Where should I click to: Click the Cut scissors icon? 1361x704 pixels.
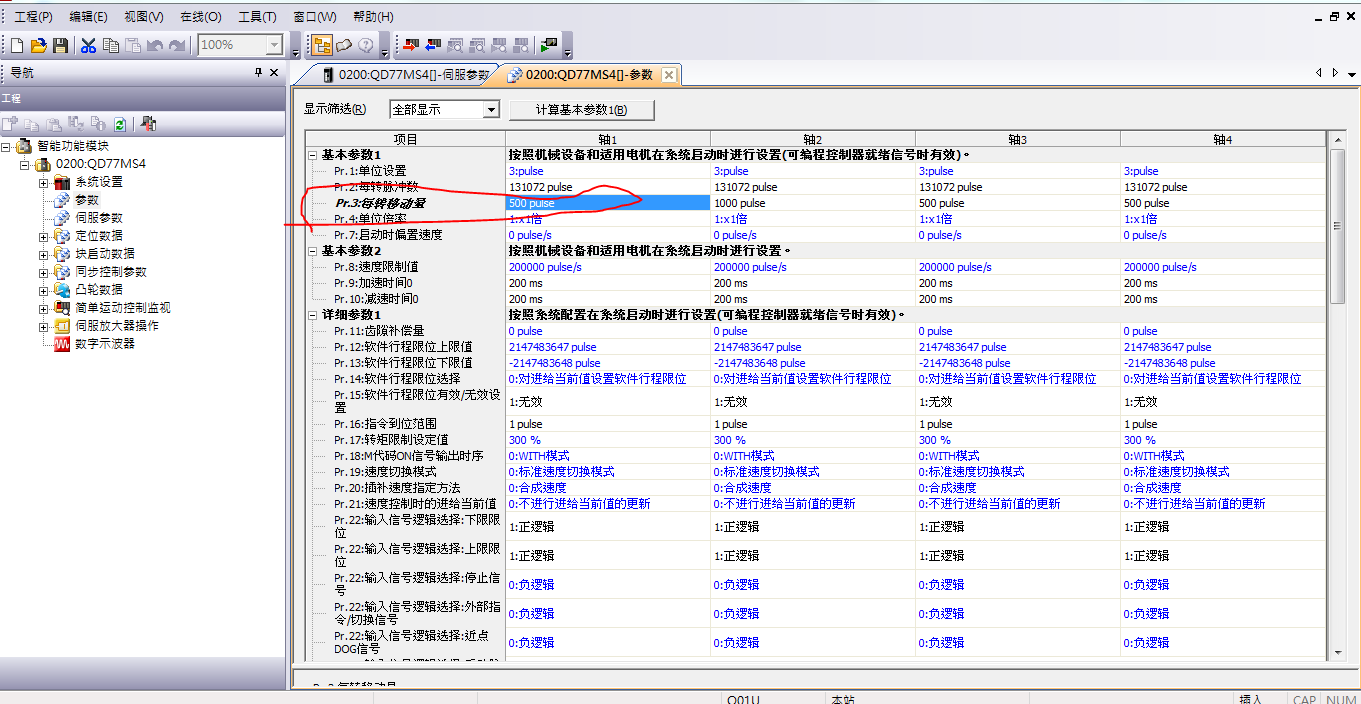[88, 45]
